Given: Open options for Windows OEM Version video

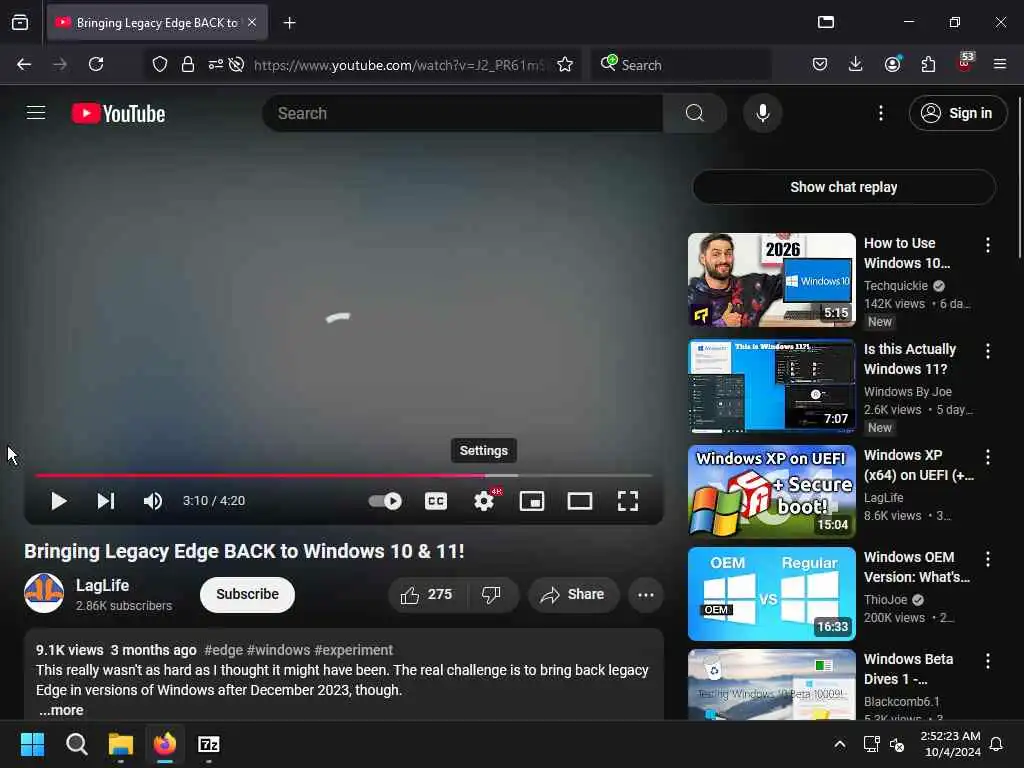Looking at the screenshot, I should coord(987,559).
